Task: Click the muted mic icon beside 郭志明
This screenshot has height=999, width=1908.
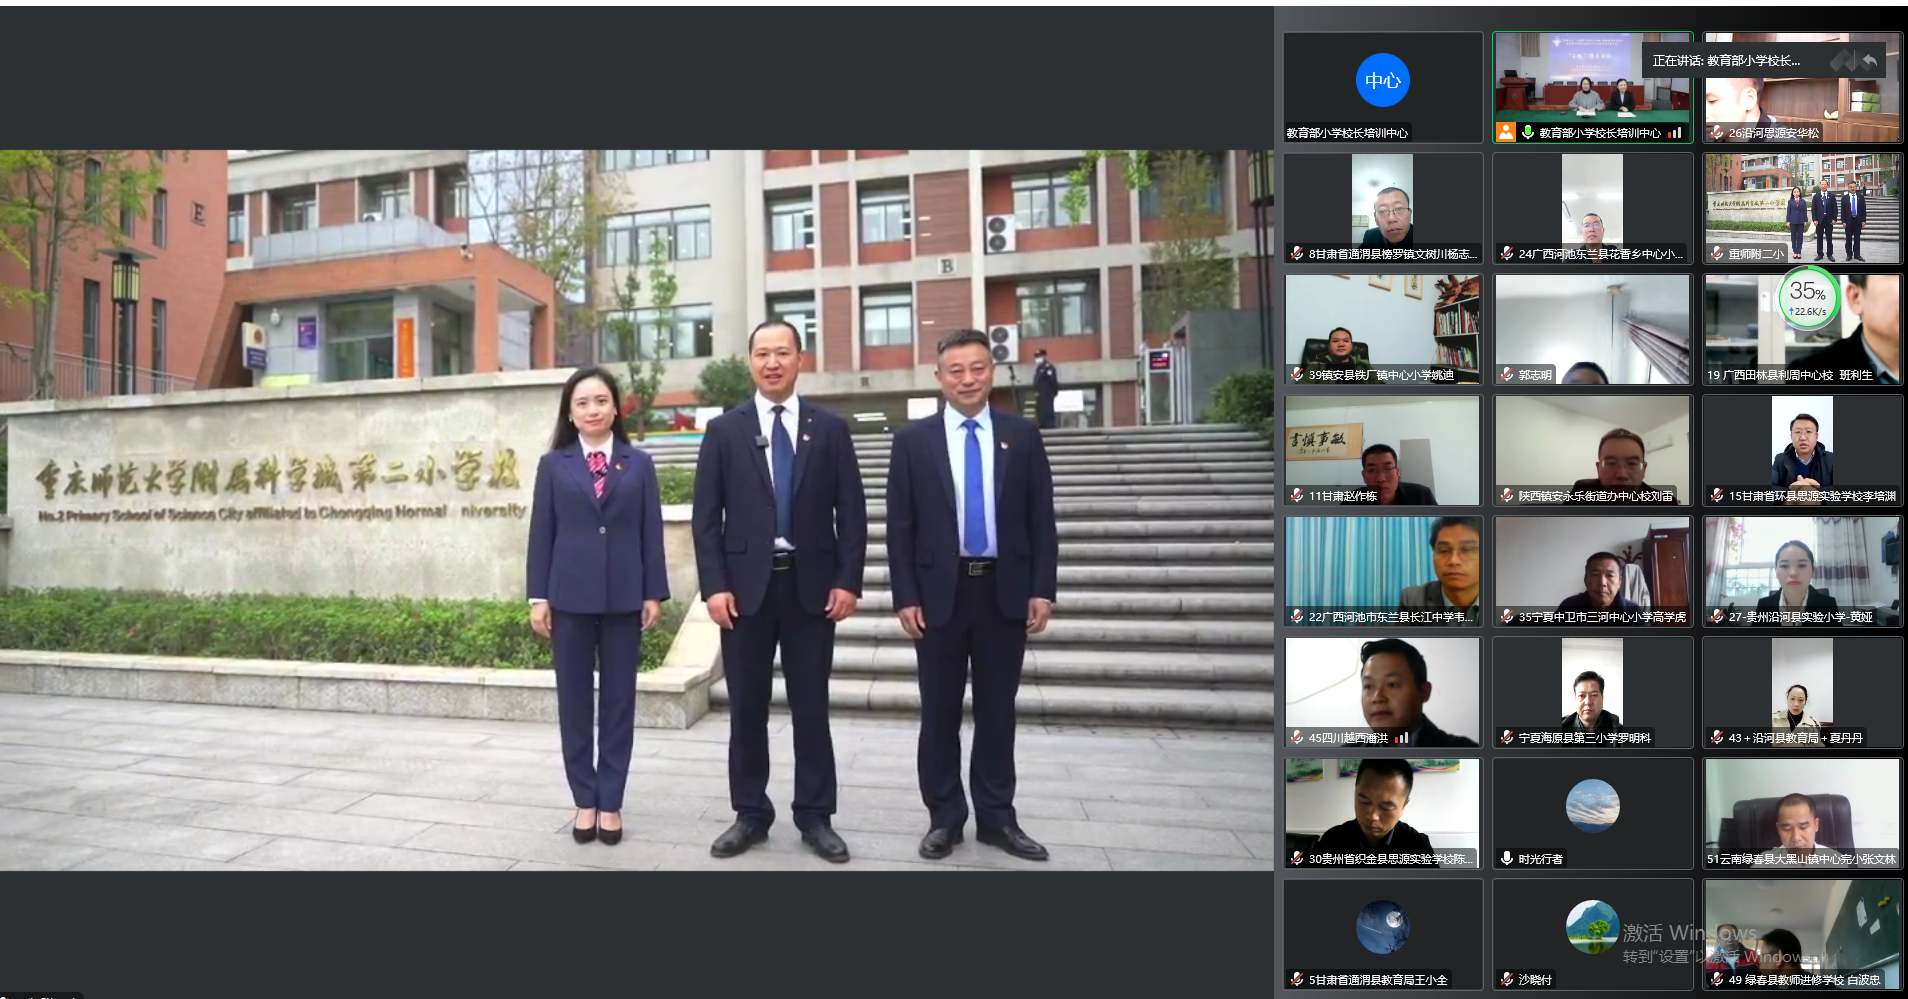Action: click(x=1507, y=375)
